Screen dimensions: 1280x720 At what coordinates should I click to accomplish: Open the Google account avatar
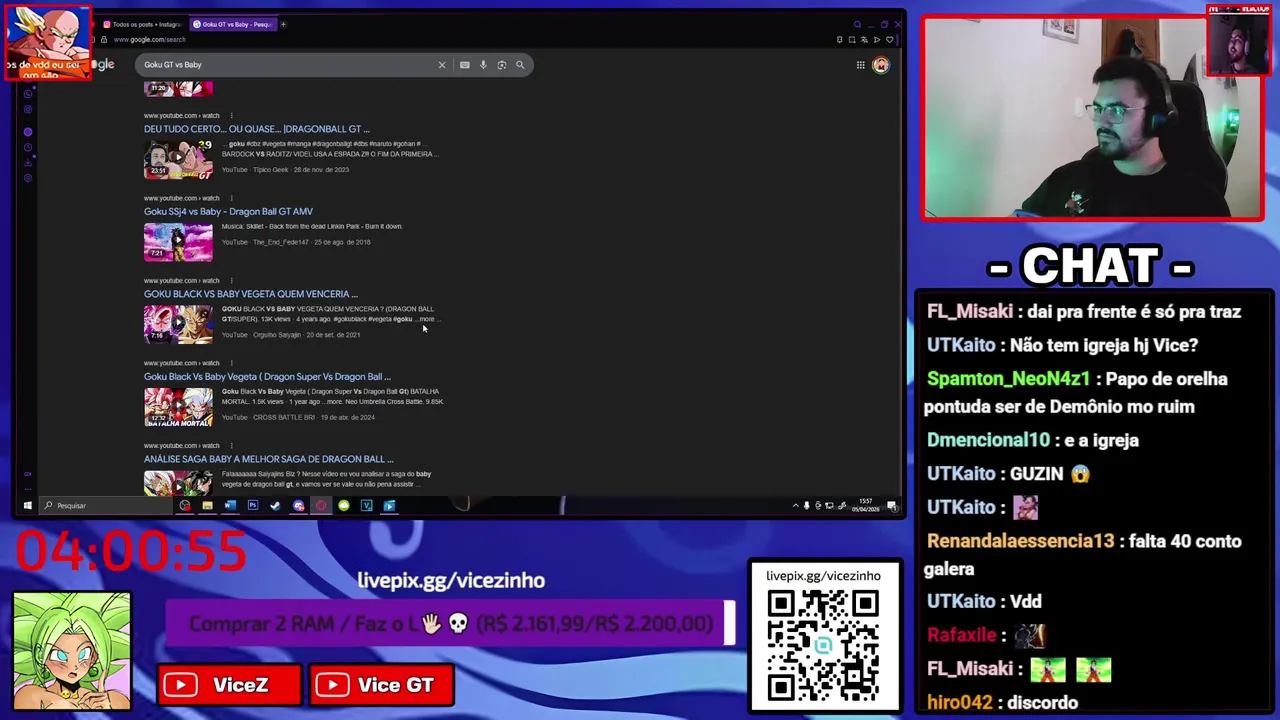(880, 65)
